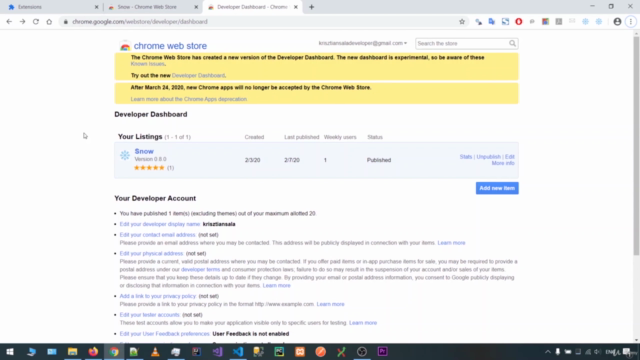Edit your User Feedback preferences
The height and width of the screenshot is (360, 640).
coord(164,334)
